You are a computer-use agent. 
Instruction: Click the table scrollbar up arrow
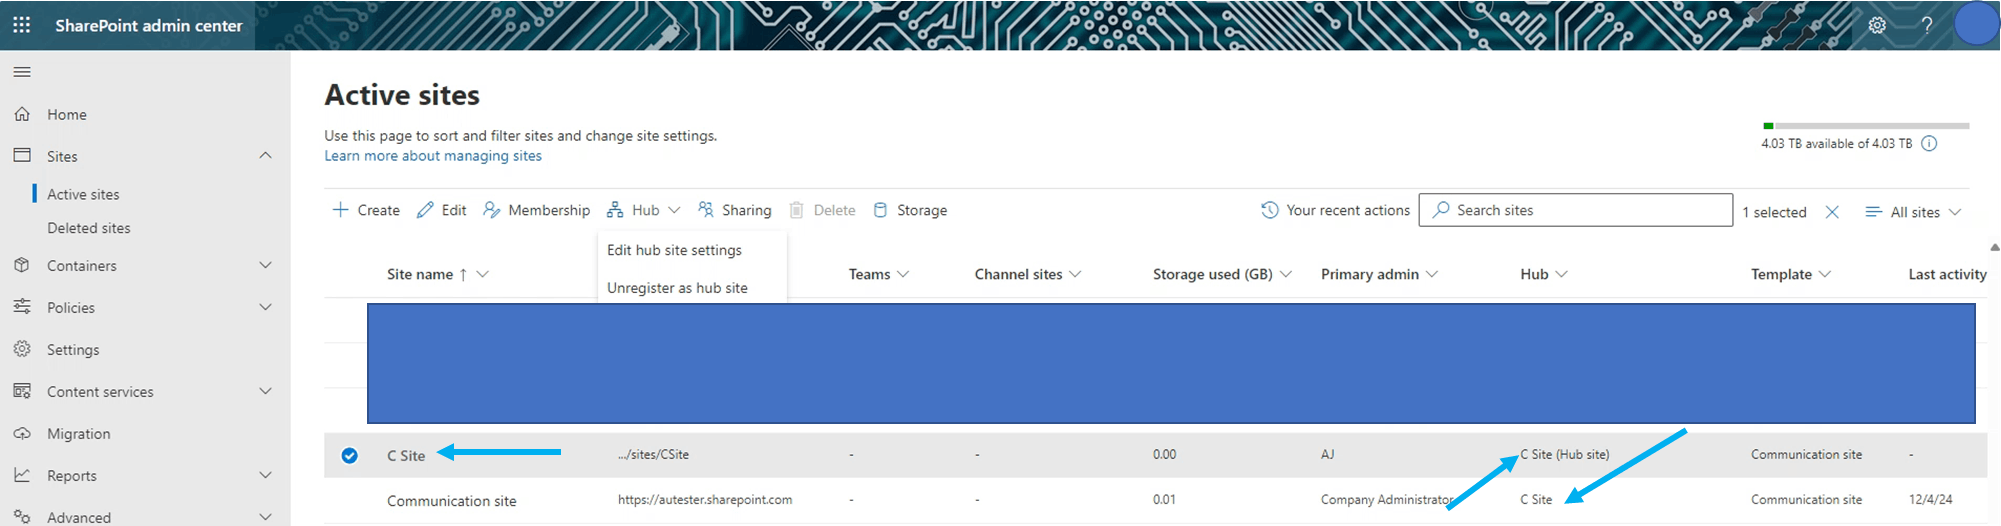click(1994, 247)
